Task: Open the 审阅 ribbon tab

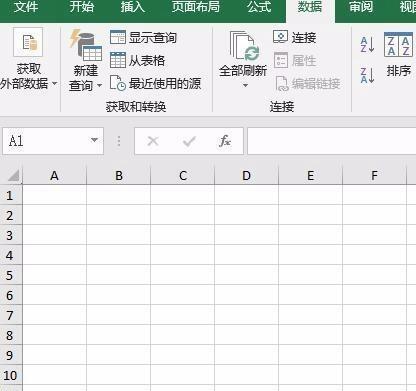Action: click(x=361, y=7)
